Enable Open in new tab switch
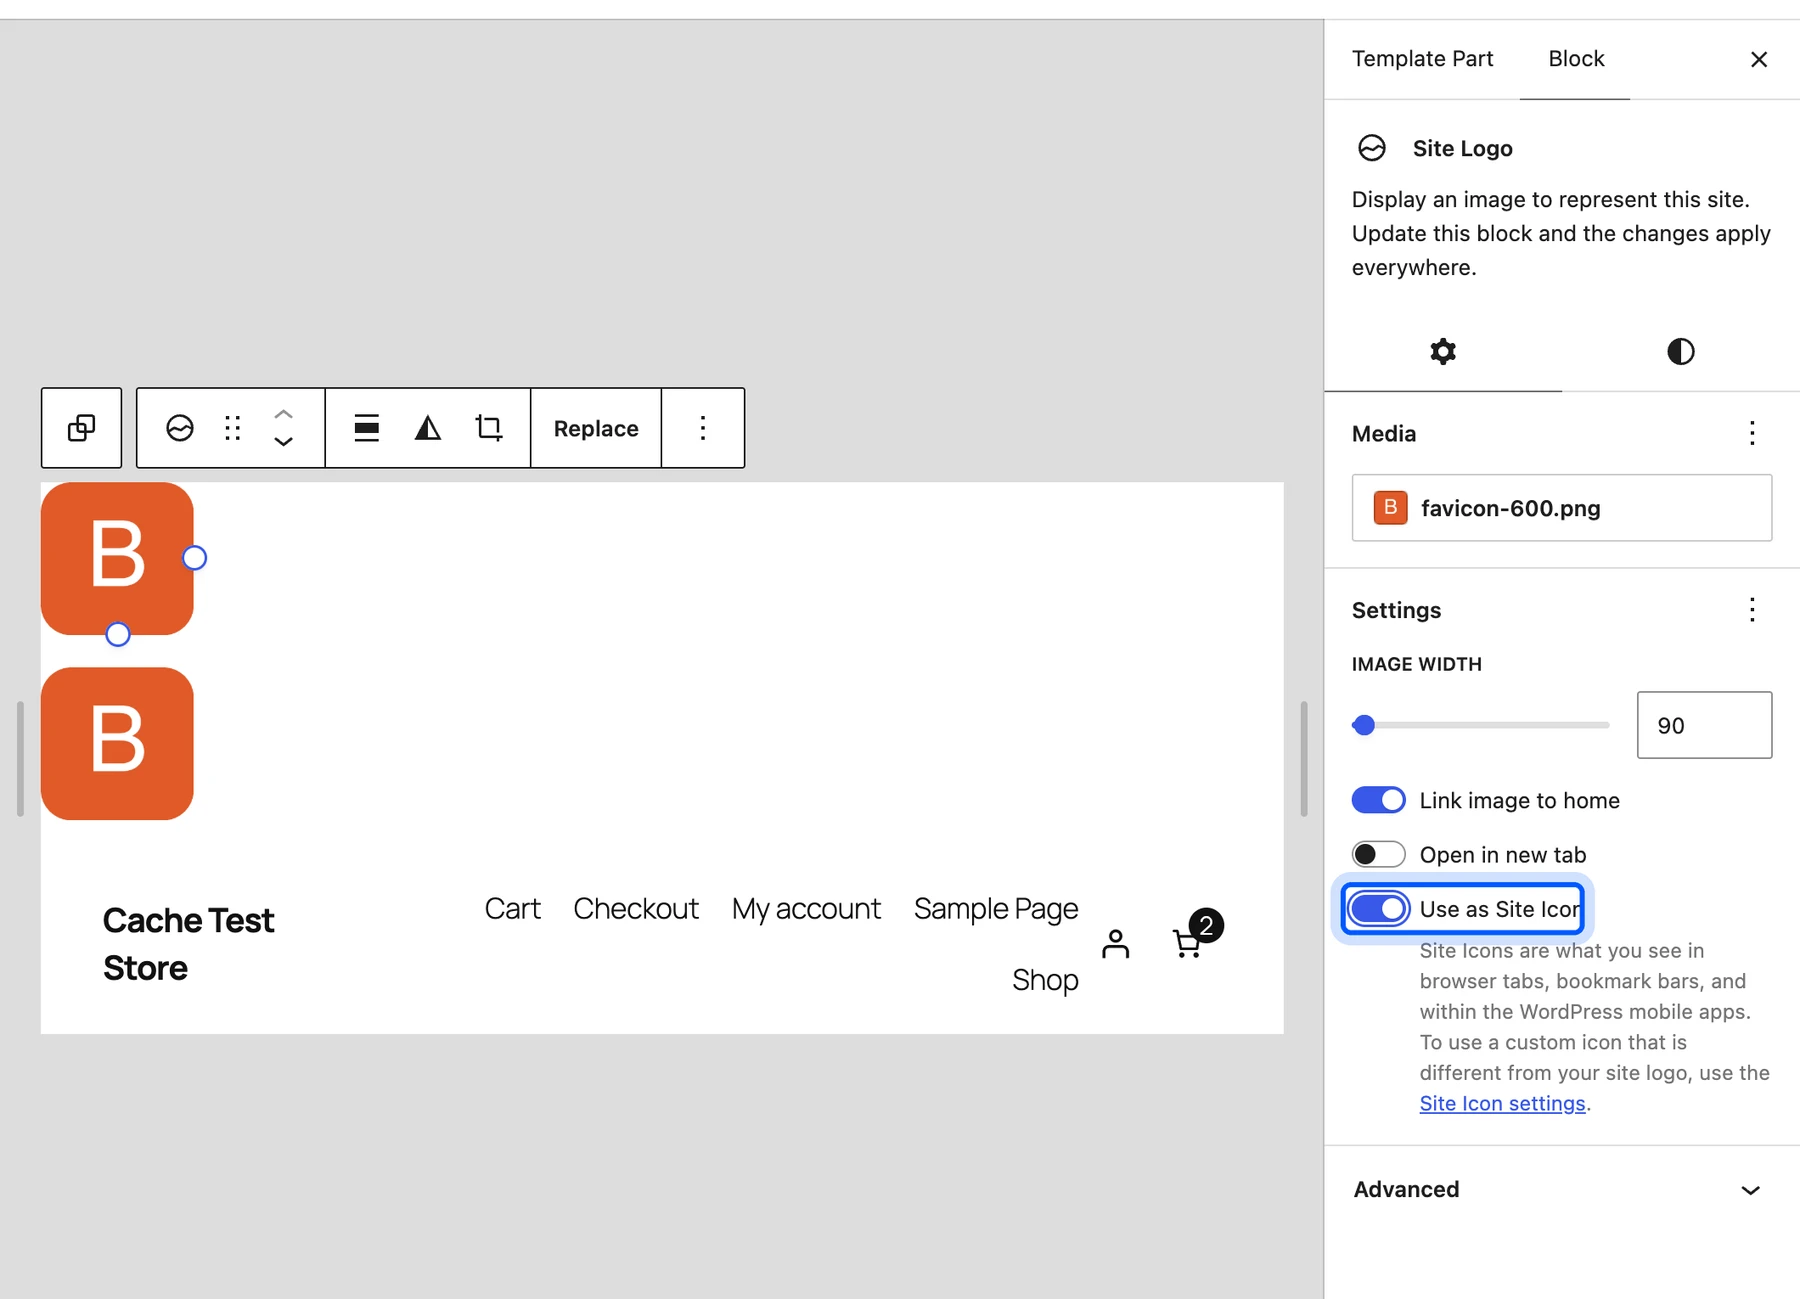The height and width of the screenshot is (1299, 1800). (1378, 854)
